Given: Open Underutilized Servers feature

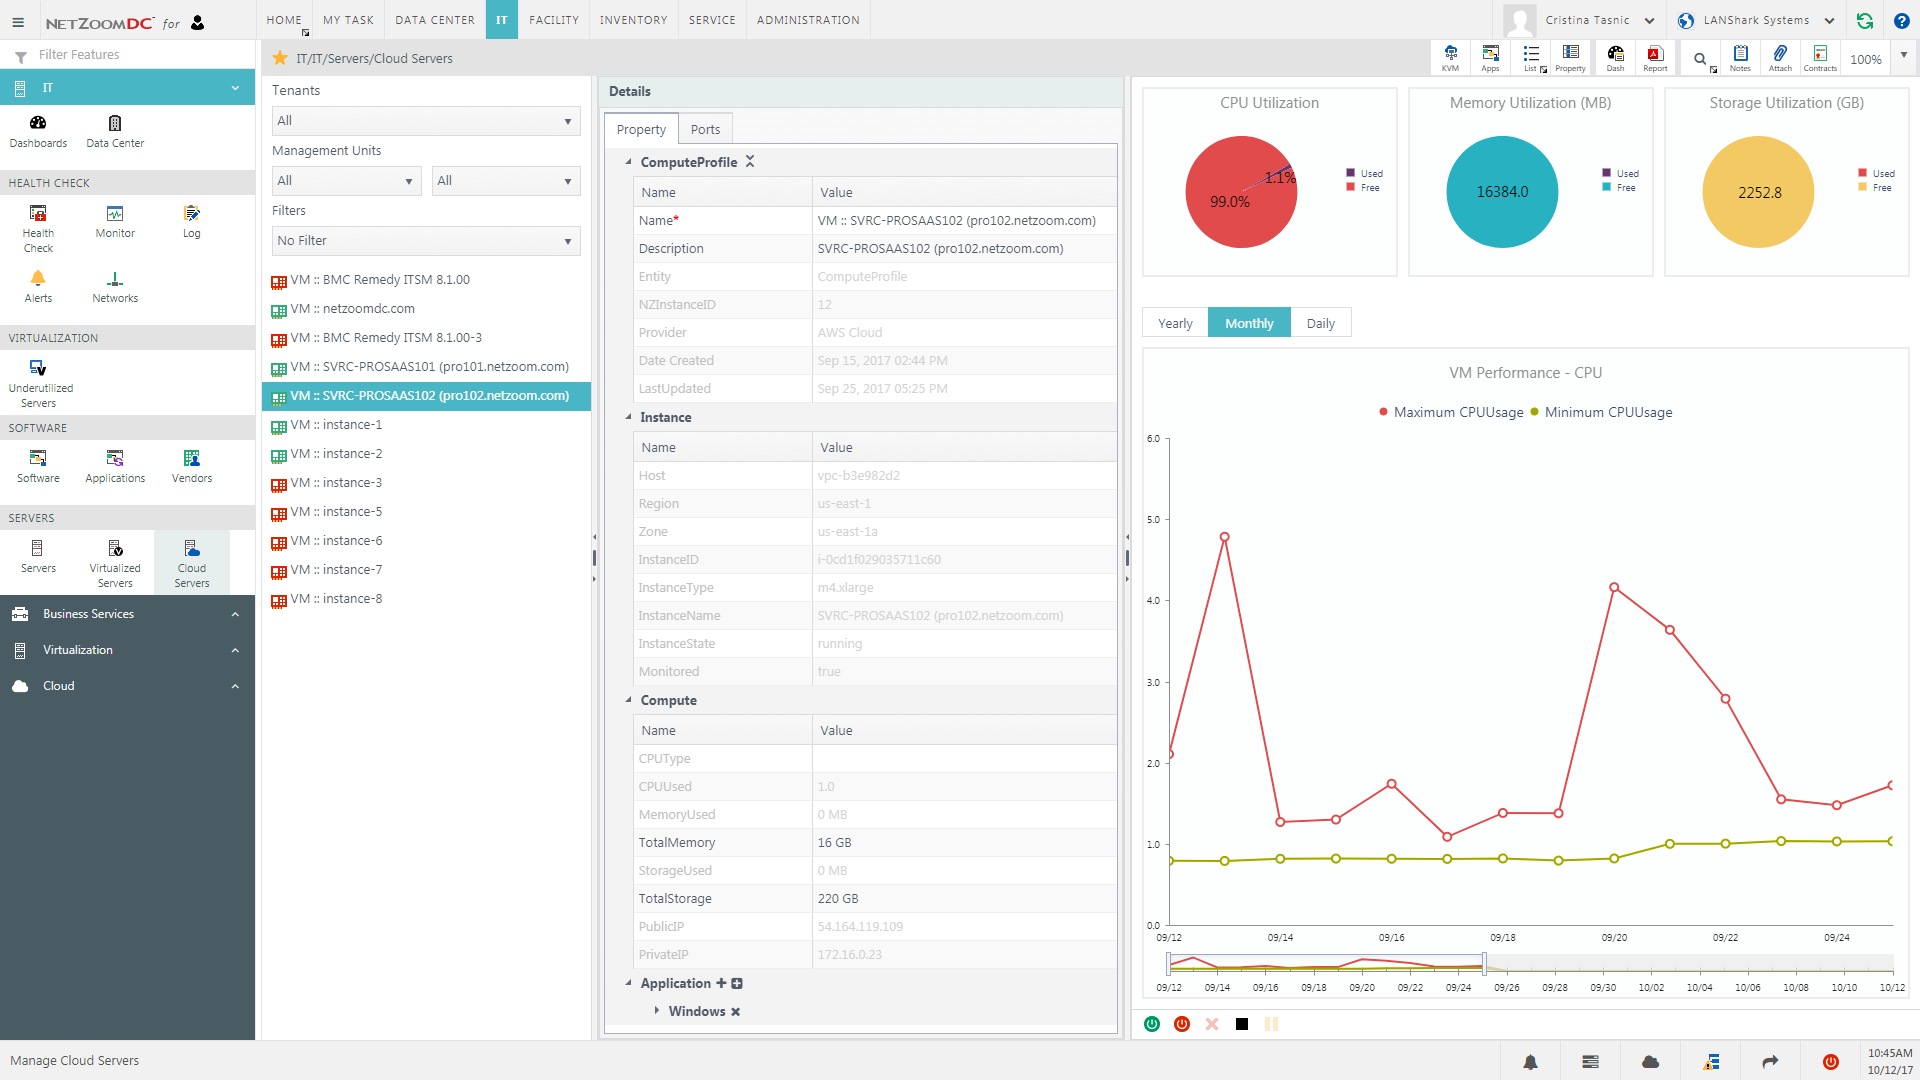Looking at the screenshot, I should tap(40, 383).
